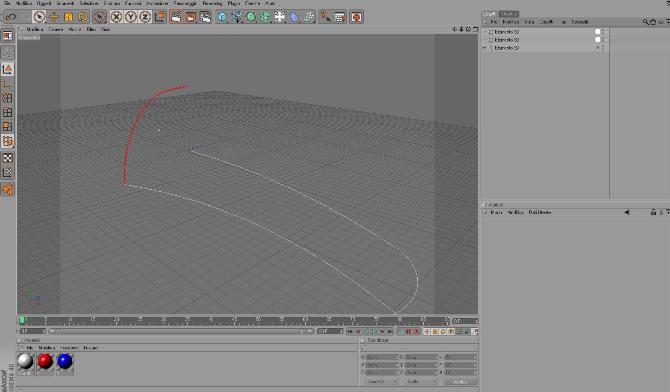670x392 pixels.
Task: Click the green current frame marker
Action: [22, 320]
